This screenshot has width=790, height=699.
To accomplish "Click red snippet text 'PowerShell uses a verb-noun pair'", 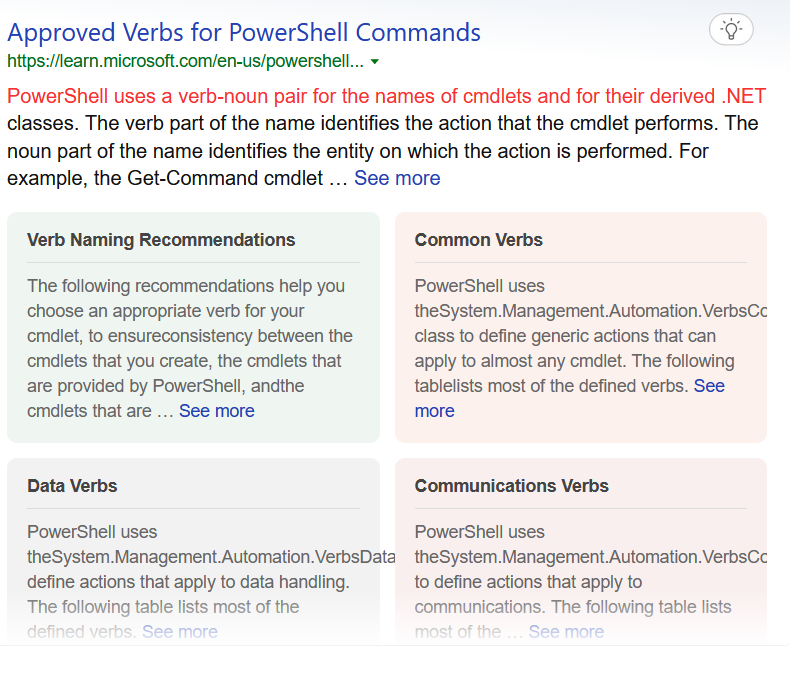I will tap(156, 96).
